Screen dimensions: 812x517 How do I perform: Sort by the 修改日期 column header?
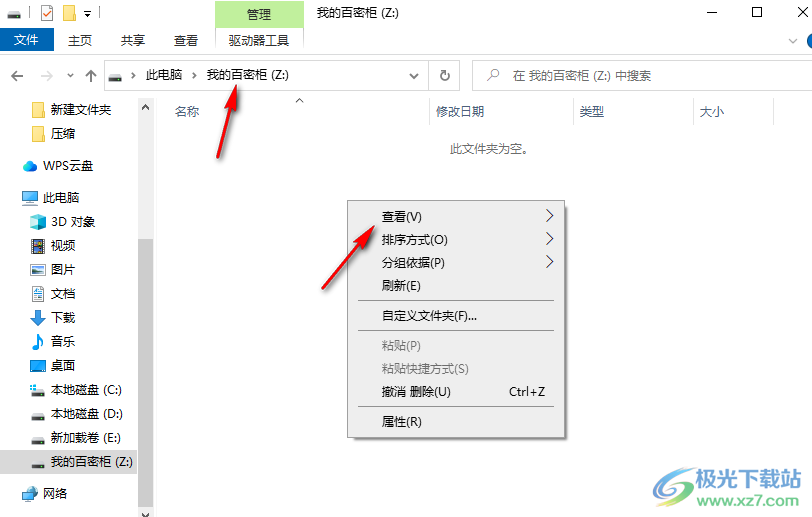(x=460, y=111)
